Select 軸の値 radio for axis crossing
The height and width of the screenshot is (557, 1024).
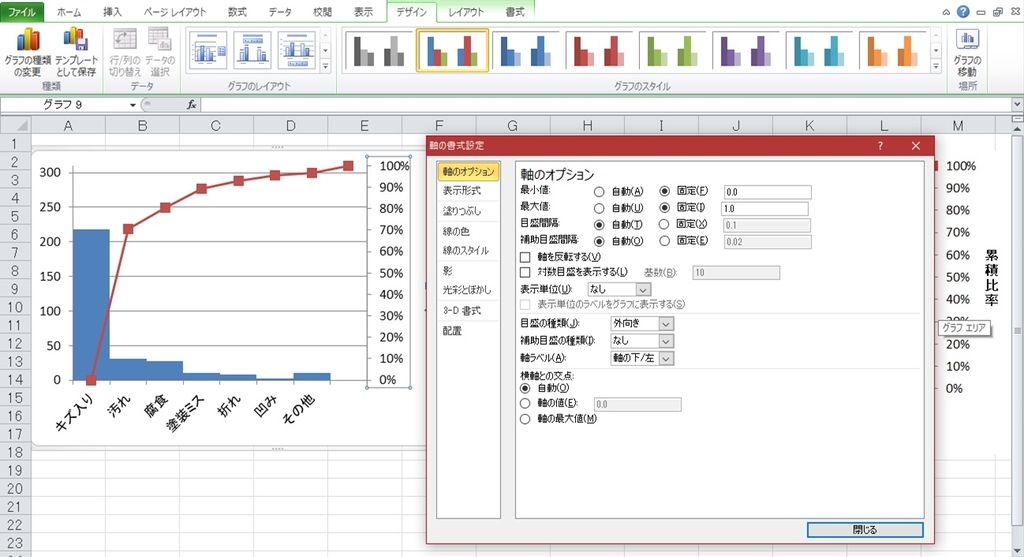pyautogui.click(x=525, y=404)
